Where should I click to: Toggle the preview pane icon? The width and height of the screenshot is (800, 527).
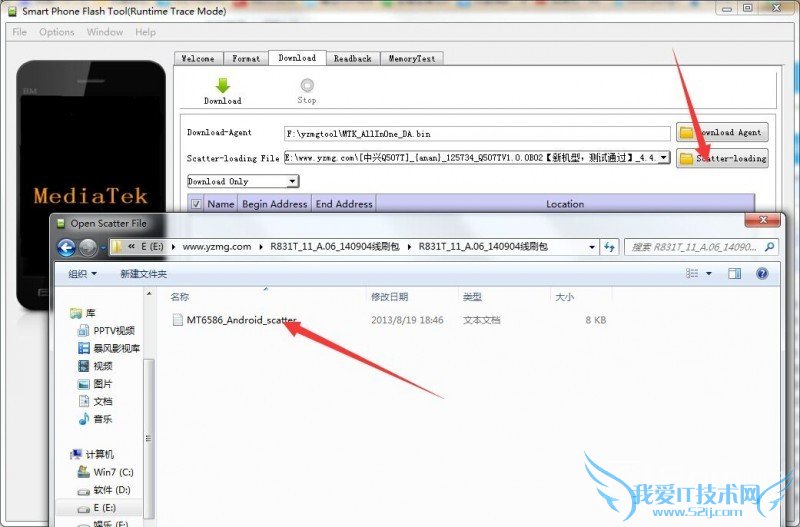click(734, 273)
